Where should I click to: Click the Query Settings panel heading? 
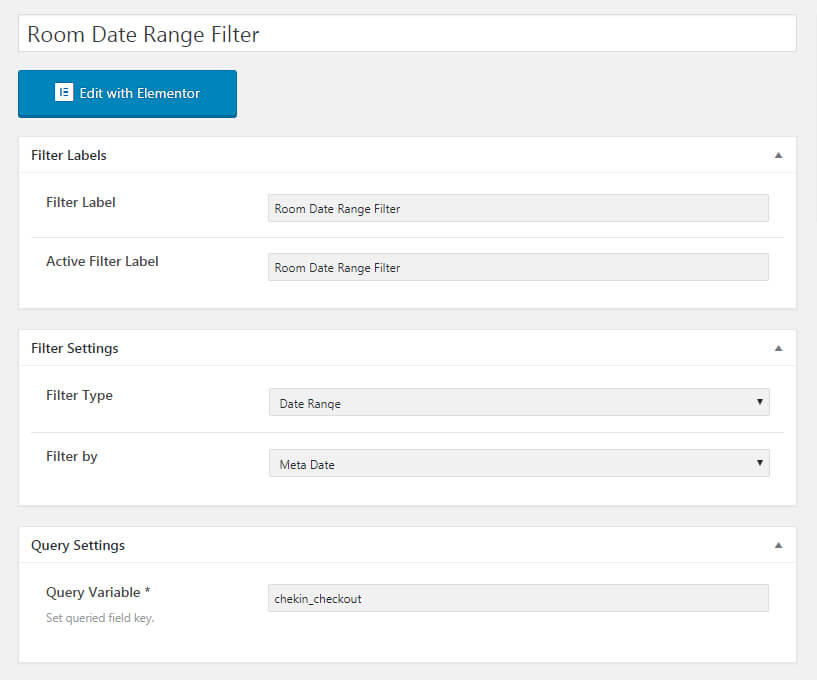click(x=78, y=545)
